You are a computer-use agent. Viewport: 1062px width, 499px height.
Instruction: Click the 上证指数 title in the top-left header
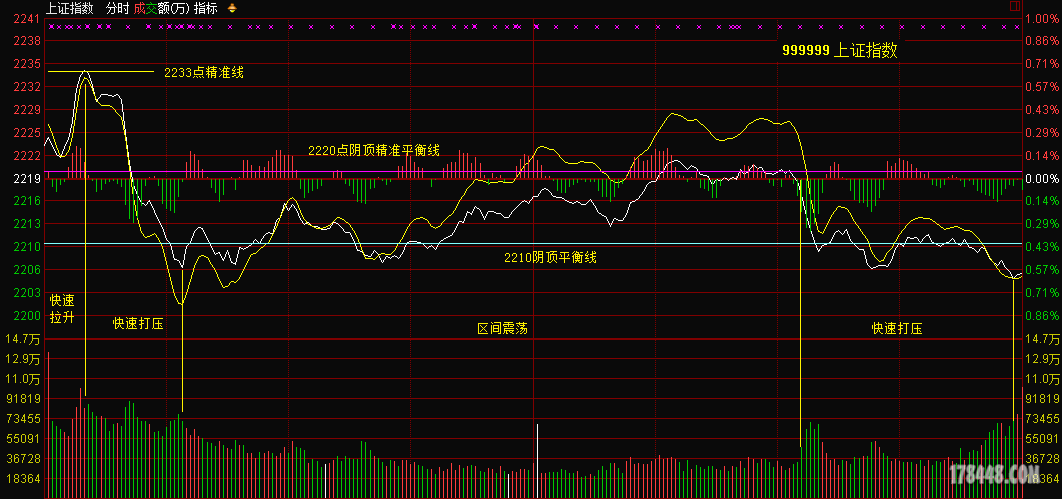coord(70,8)
